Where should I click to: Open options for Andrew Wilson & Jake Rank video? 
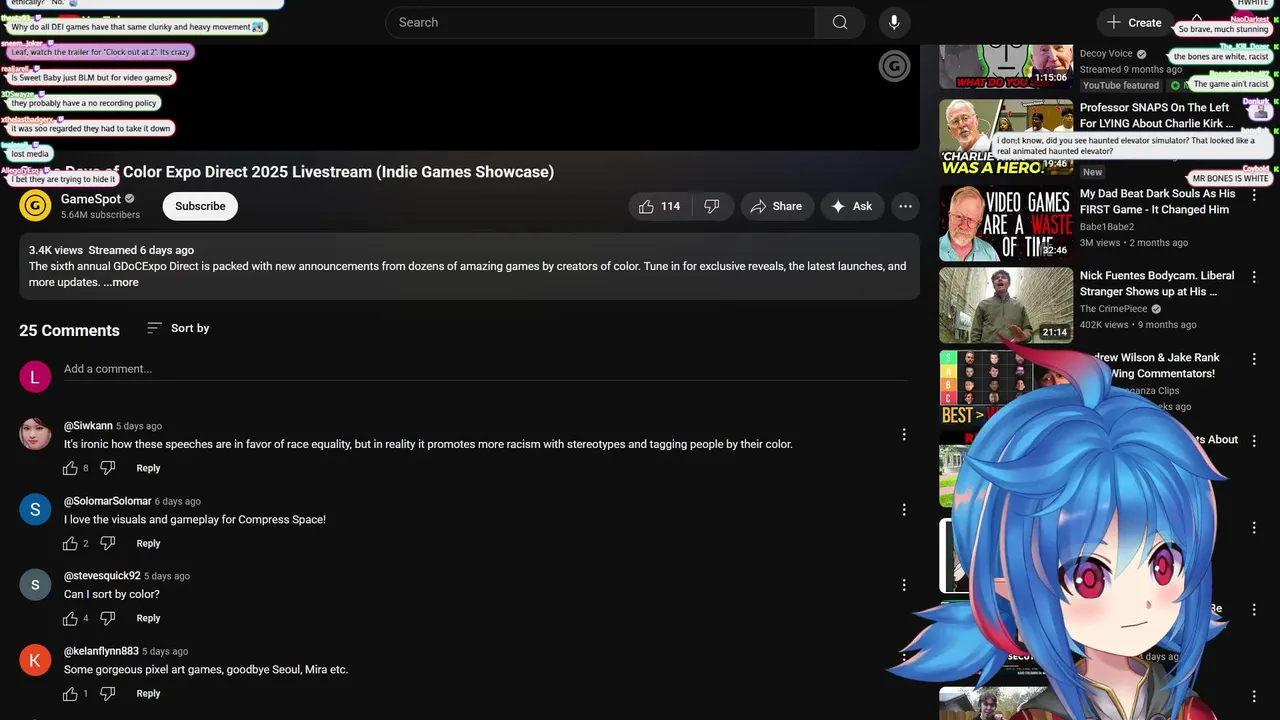tap(1254, 358)
